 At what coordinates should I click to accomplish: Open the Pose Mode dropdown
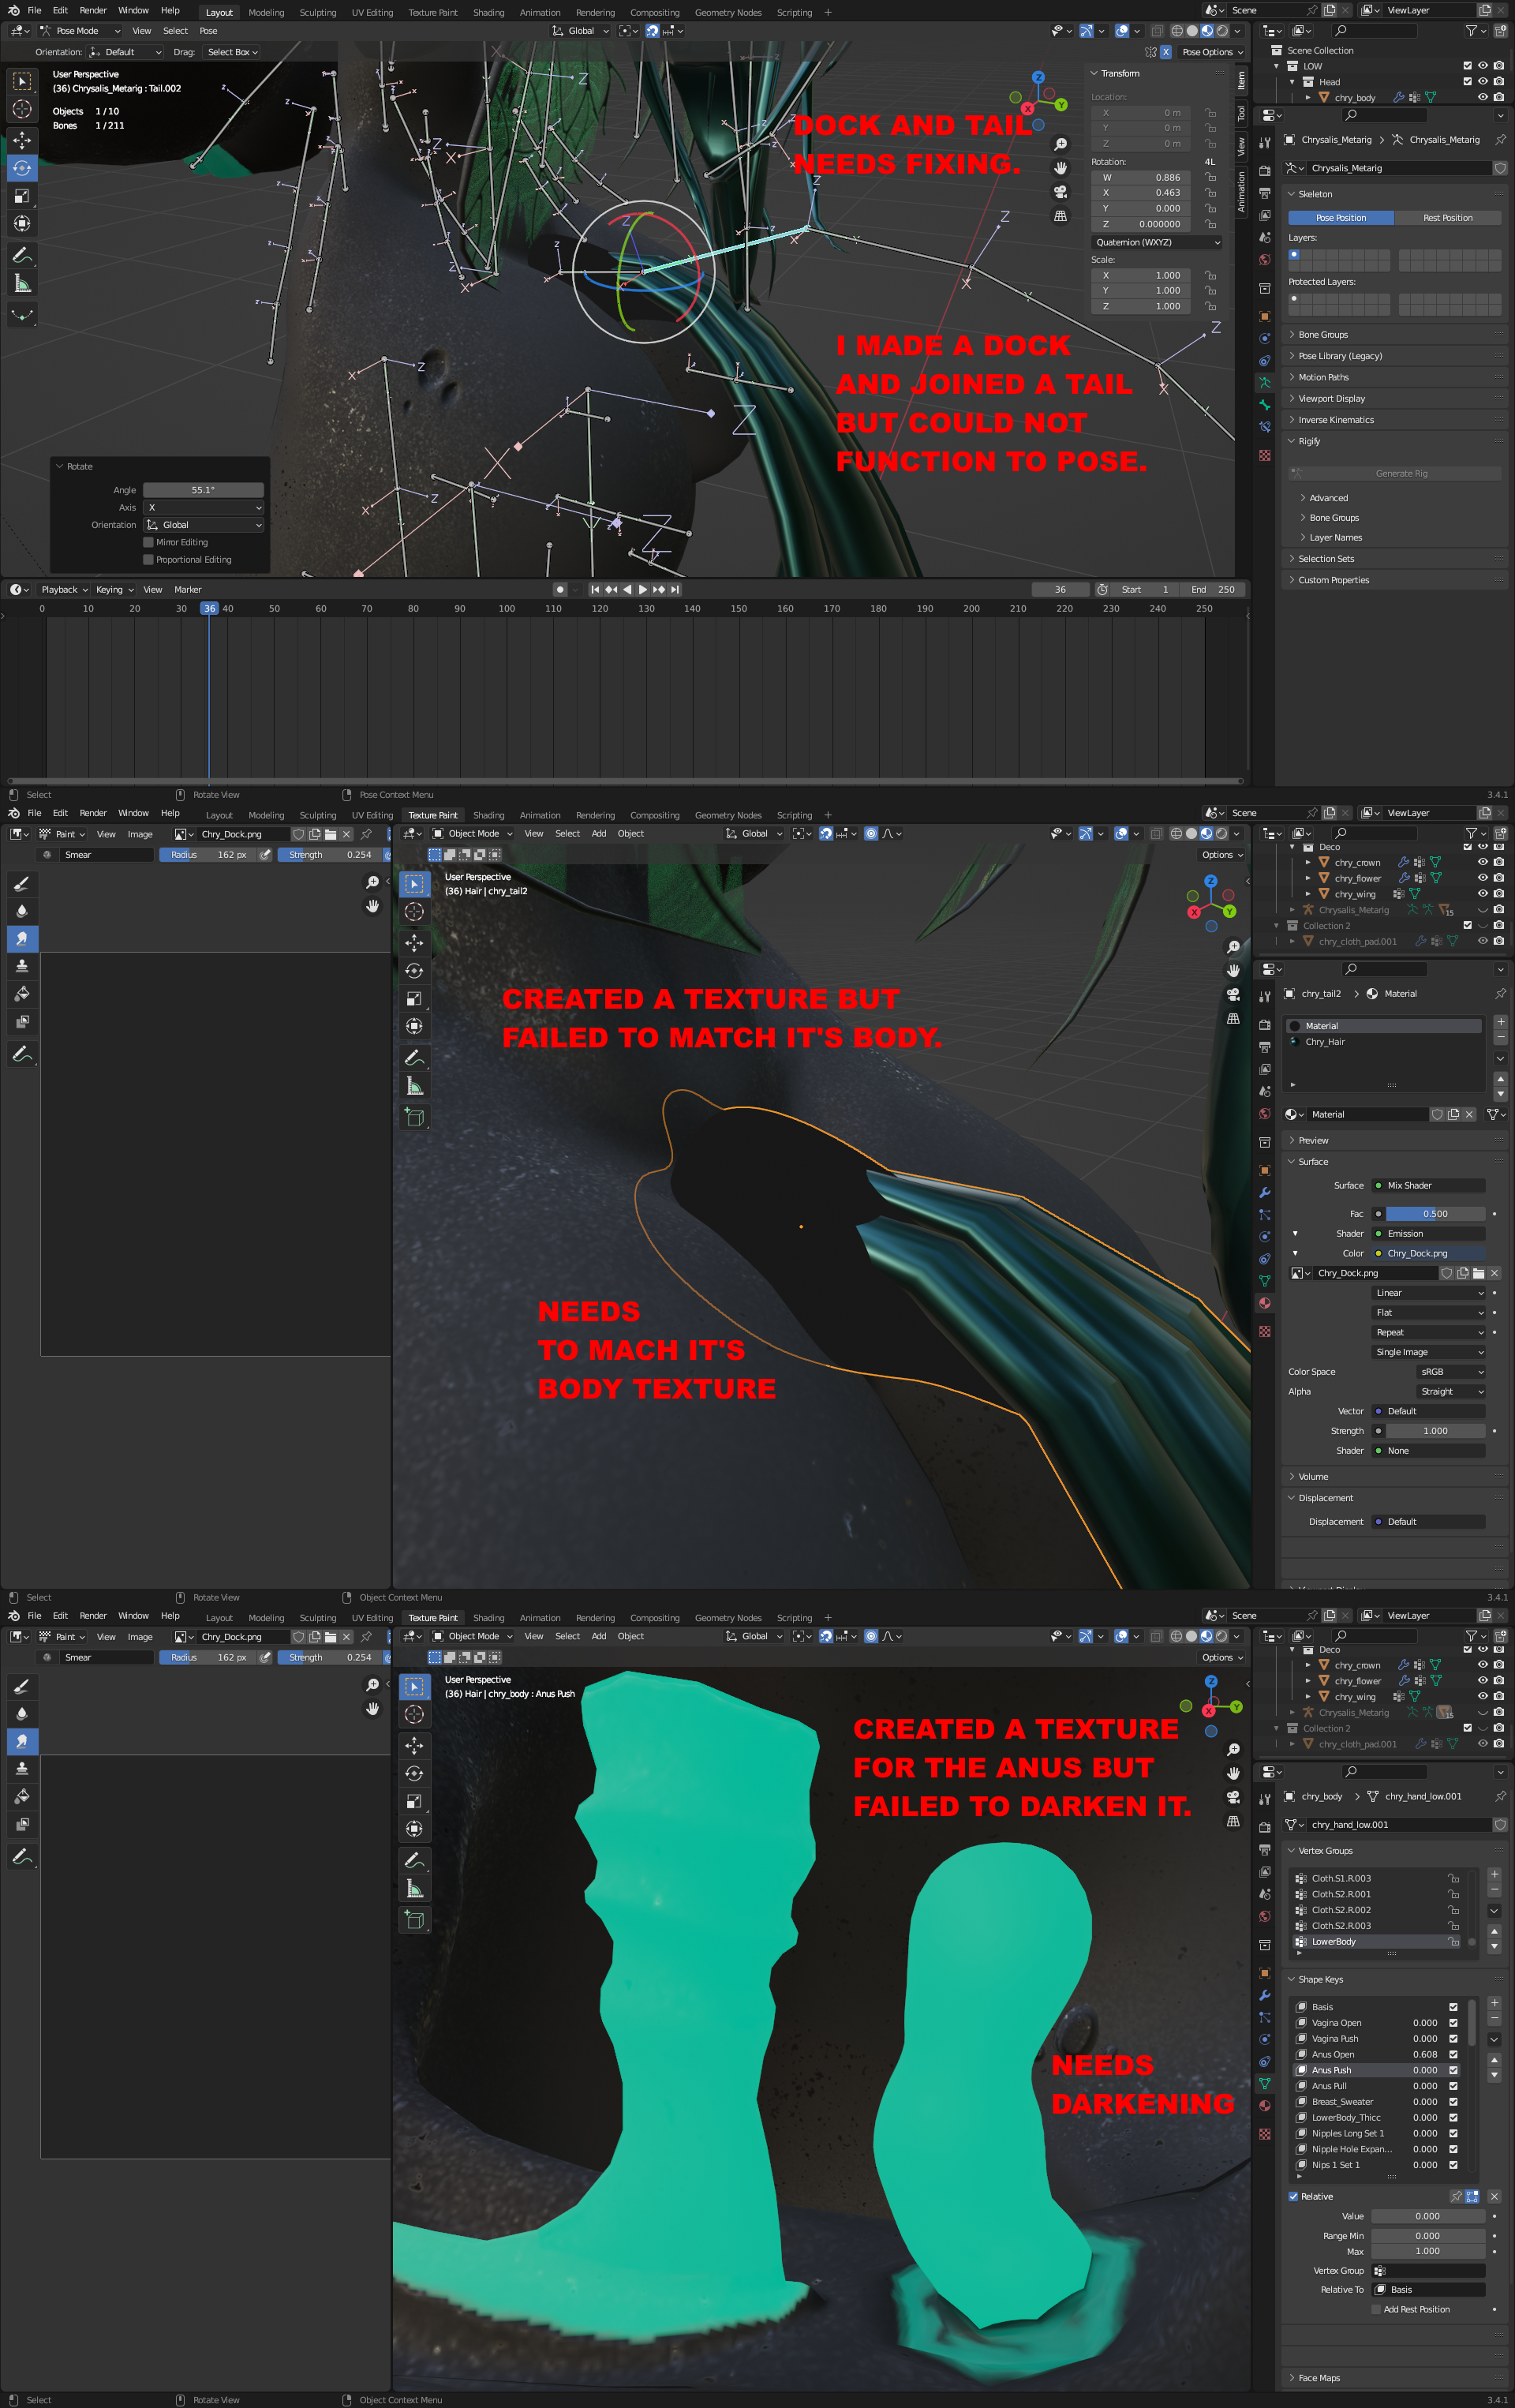(x=80, y=31)
